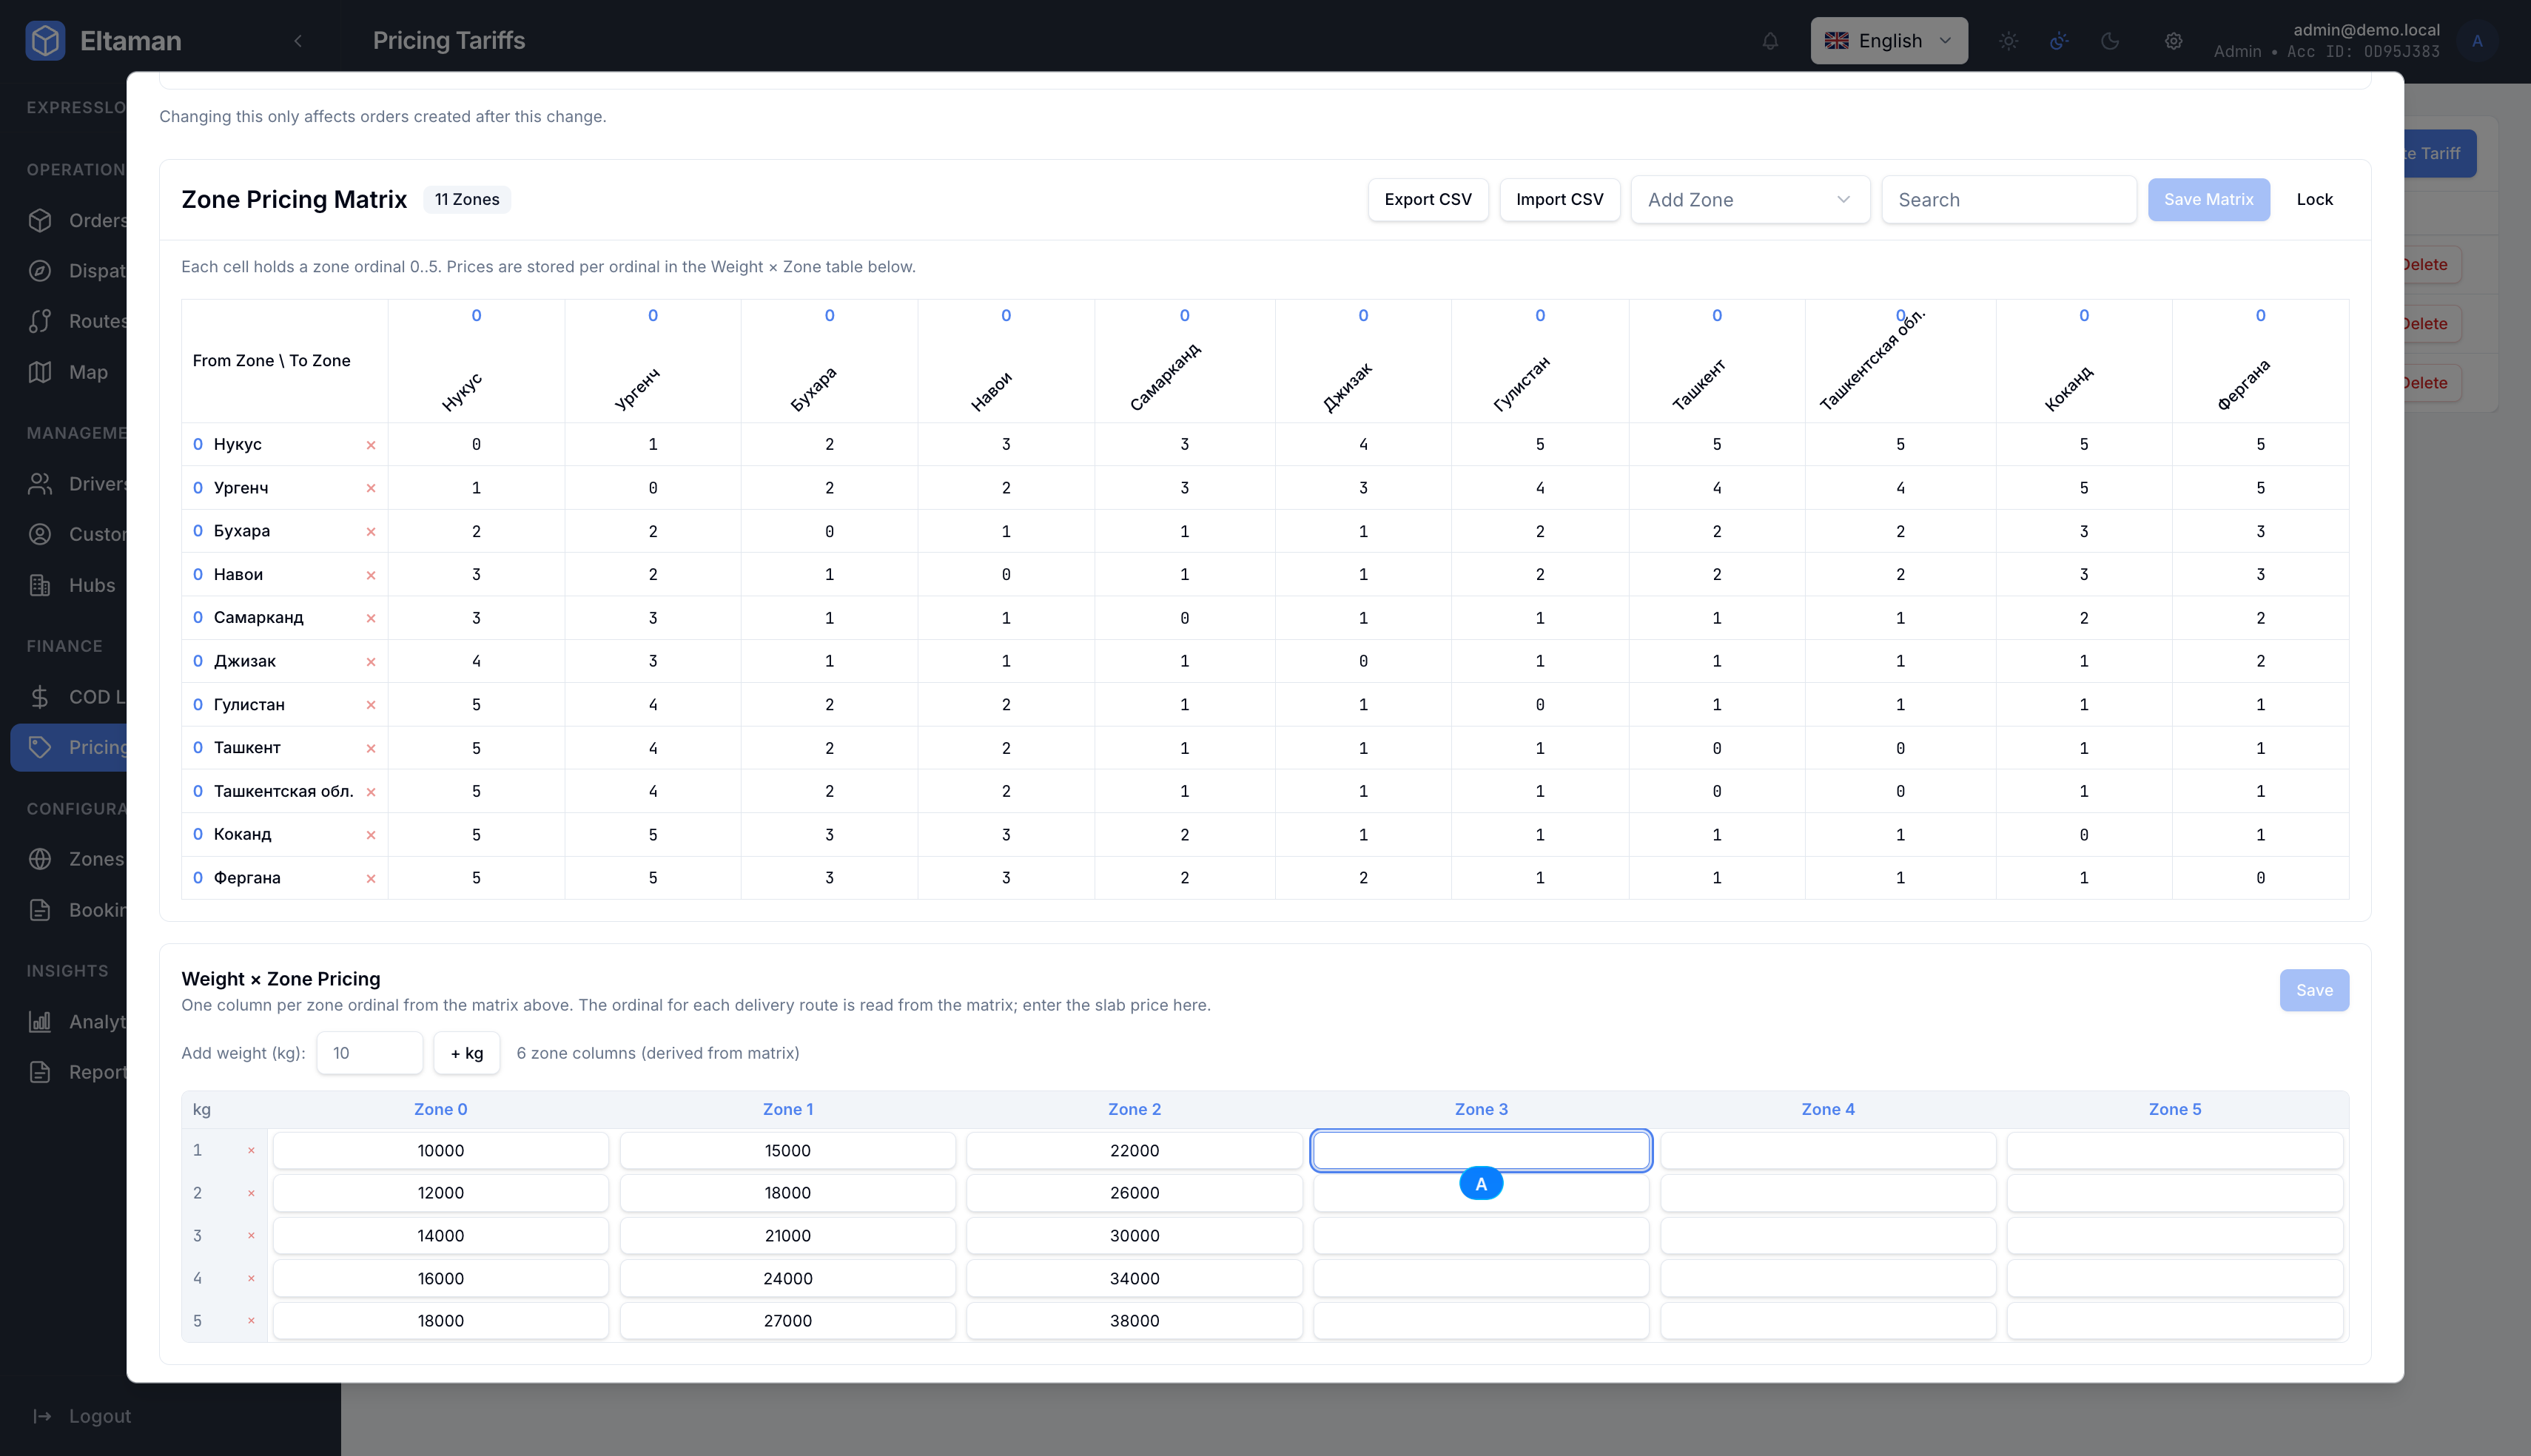Click the 15000 price in Zone 1
The width and height of the screenshot is (2531, 1456).
pos(788,1151)
